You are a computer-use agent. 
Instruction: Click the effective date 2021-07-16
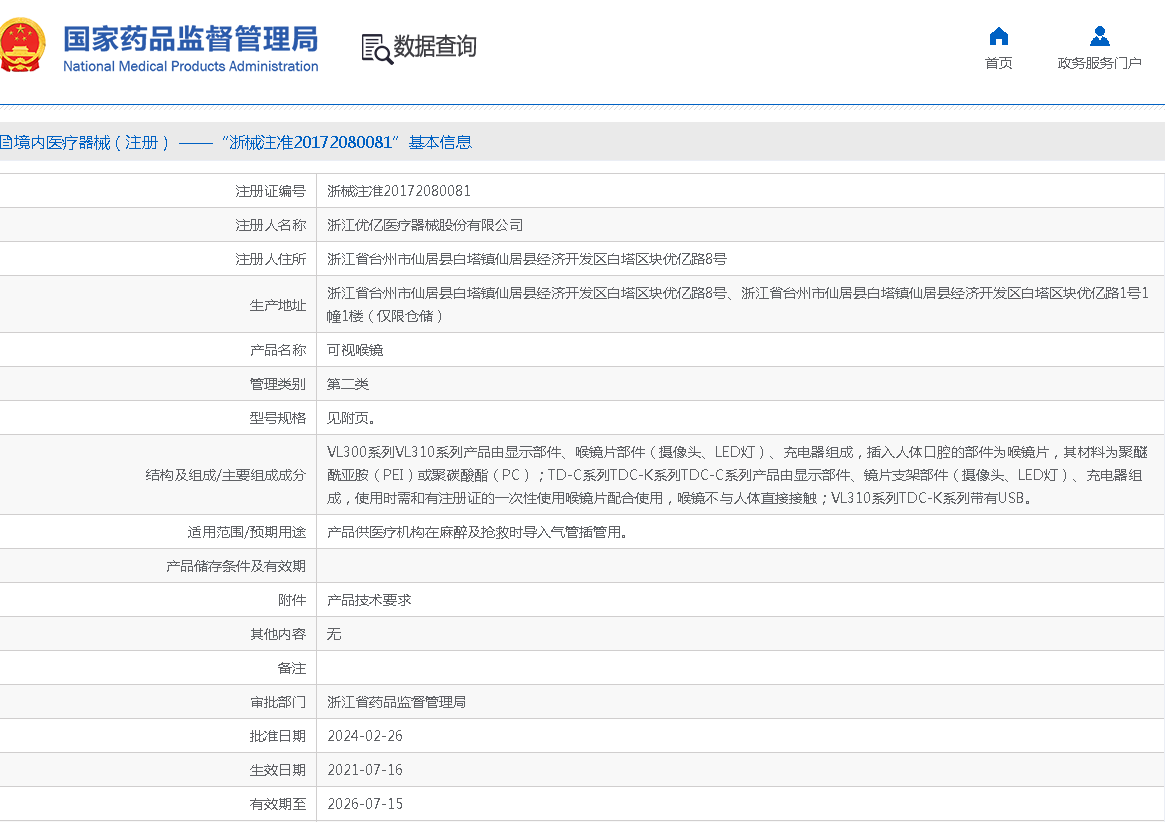pyautogui.click(x=365, y=770)
